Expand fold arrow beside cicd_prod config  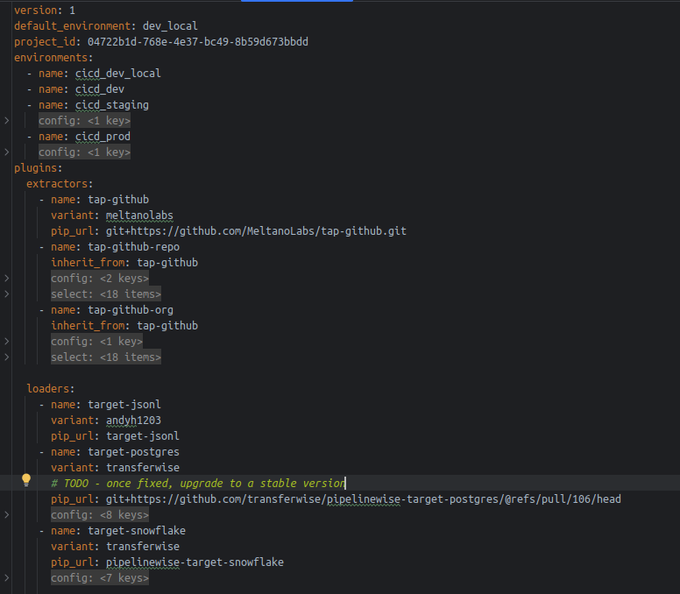7,152
